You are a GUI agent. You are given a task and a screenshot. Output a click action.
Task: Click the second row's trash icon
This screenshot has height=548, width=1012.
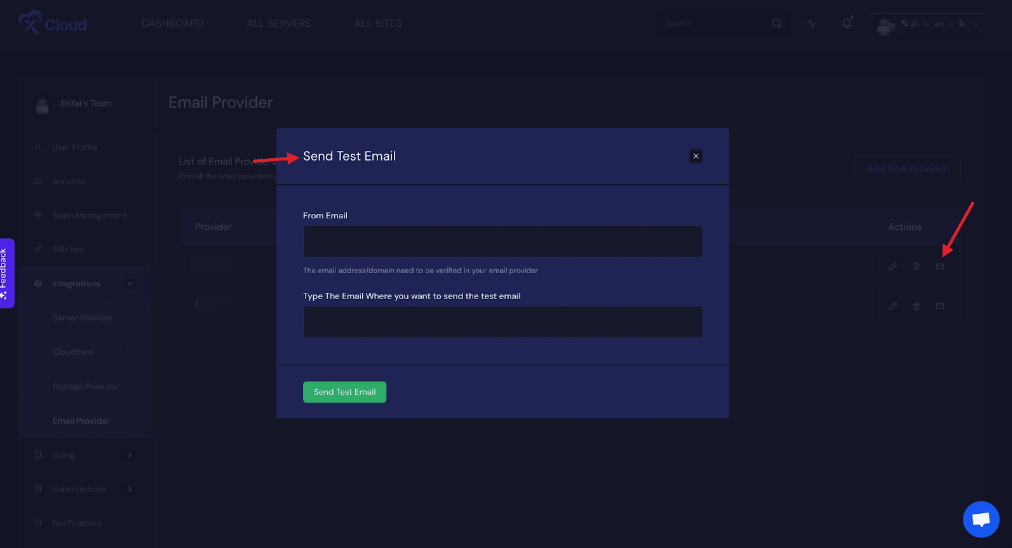[x=916, y=306]
